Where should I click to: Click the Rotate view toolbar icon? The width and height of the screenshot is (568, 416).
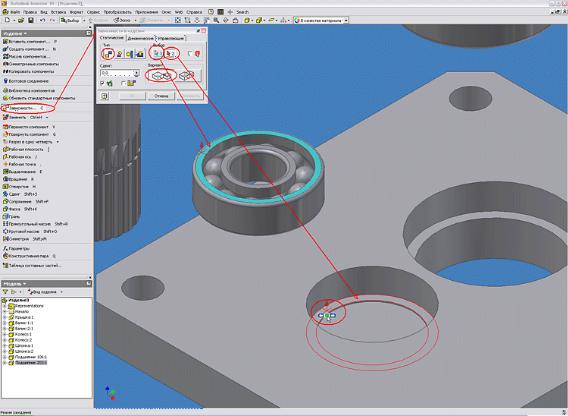[226, 20]
